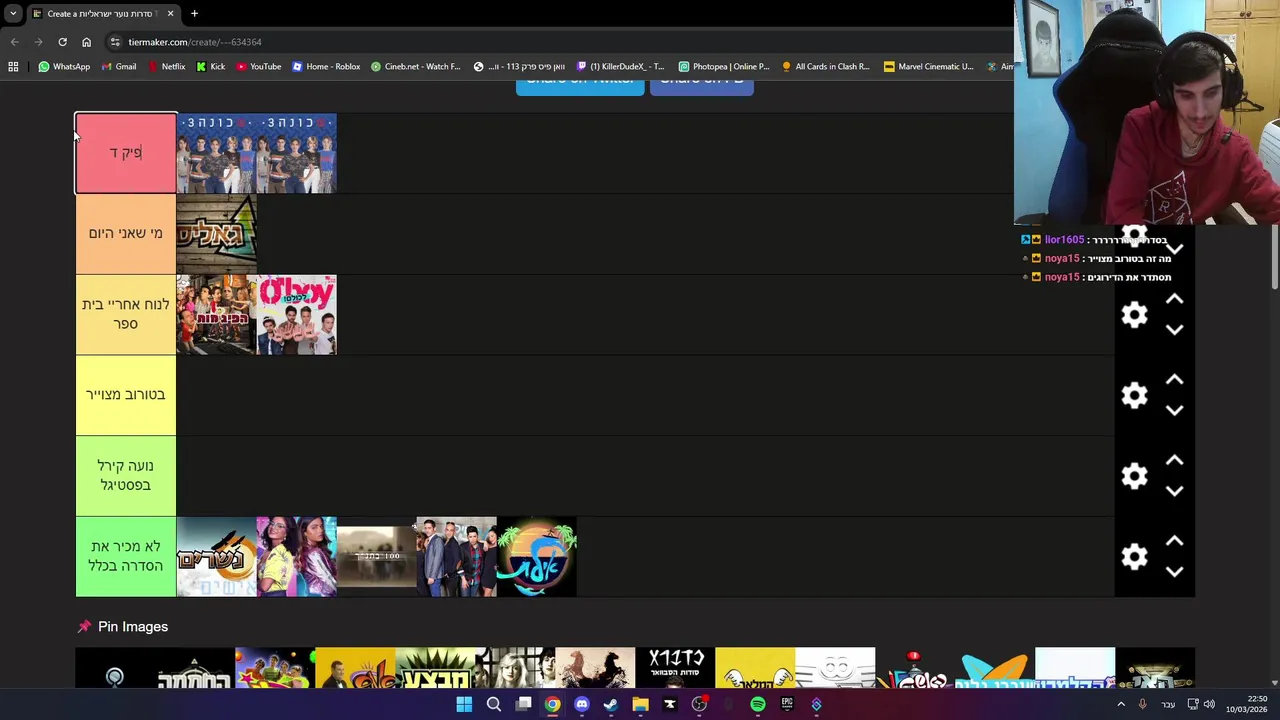Open the Kick bookmark
The width and height of the screenshot is (1280, 720).
pos(210,67)
